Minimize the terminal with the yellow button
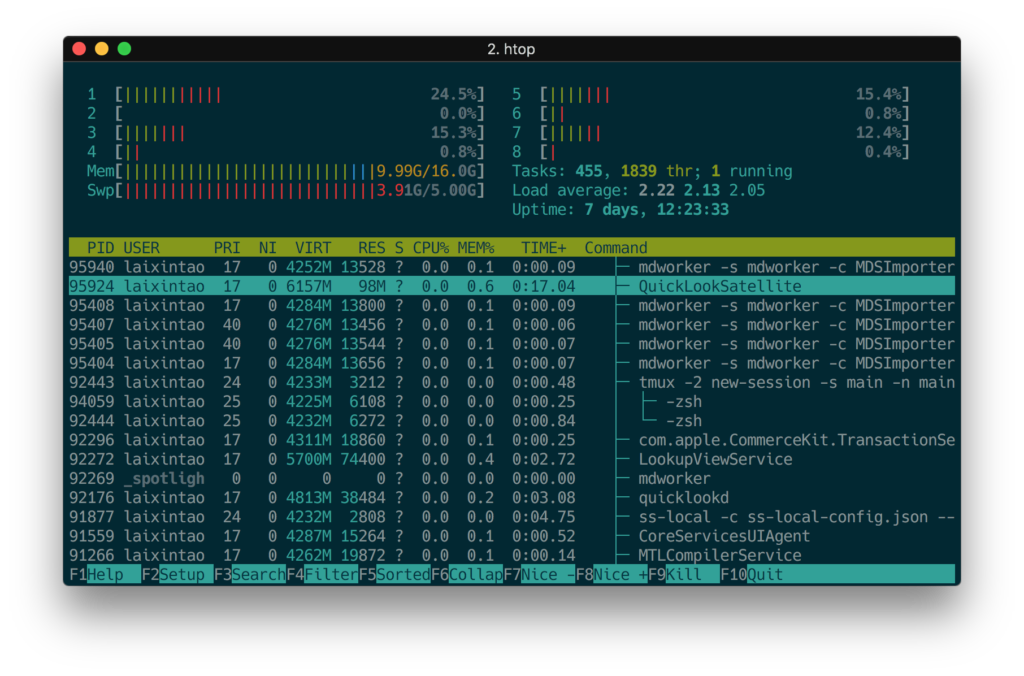The height and width of the screenshot is (676, 1024). pyautogui.click(x=102, y=49)
